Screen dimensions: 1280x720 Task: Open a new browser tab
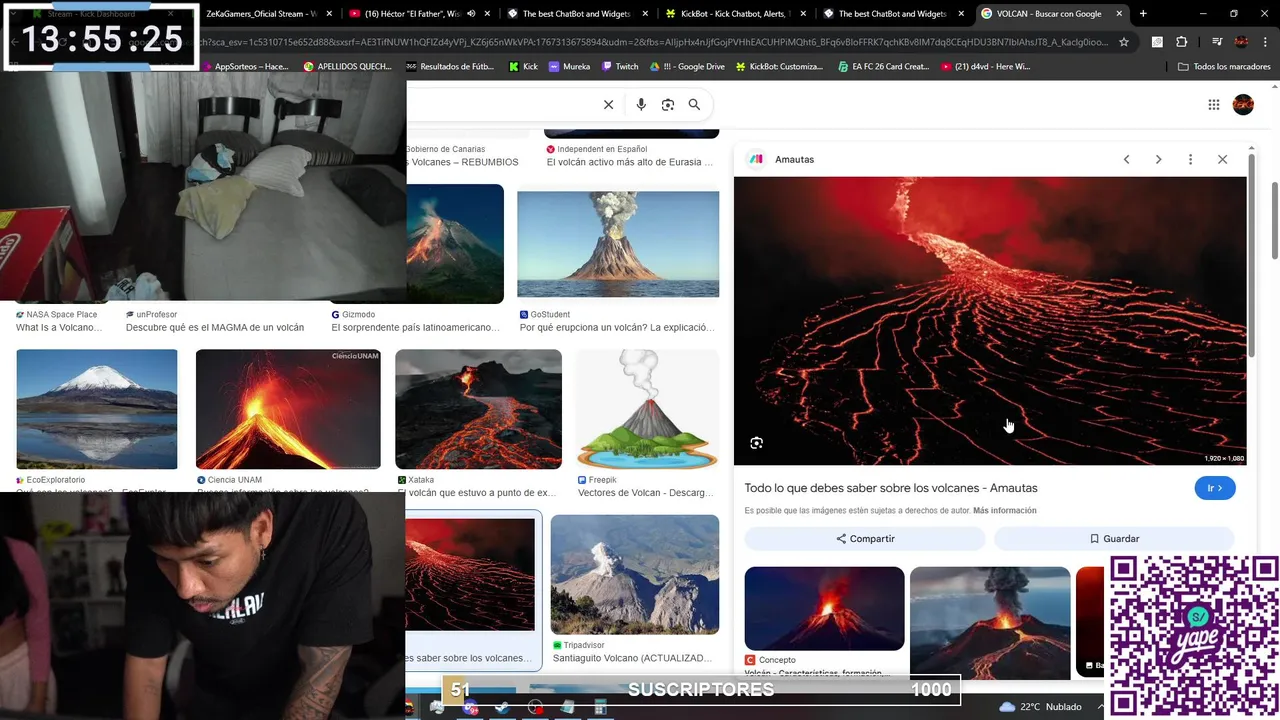point(1143,14)
